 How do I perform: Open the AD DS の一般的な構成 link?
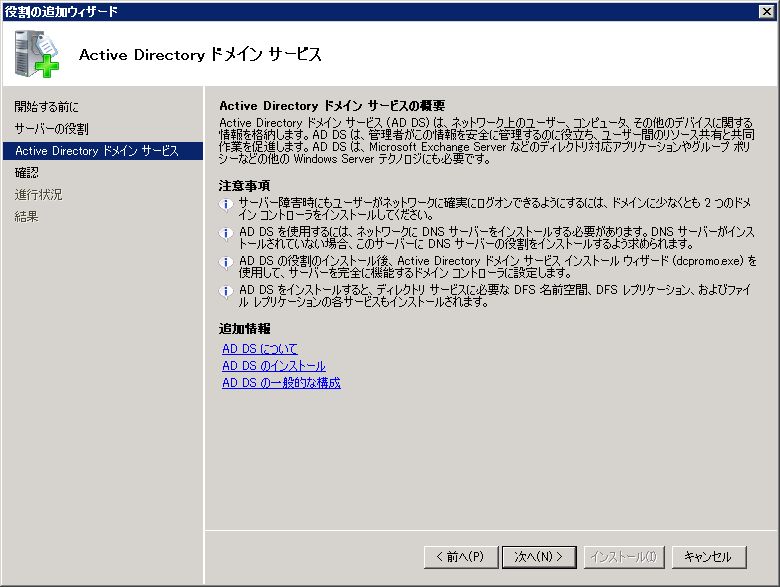[281, 383]
